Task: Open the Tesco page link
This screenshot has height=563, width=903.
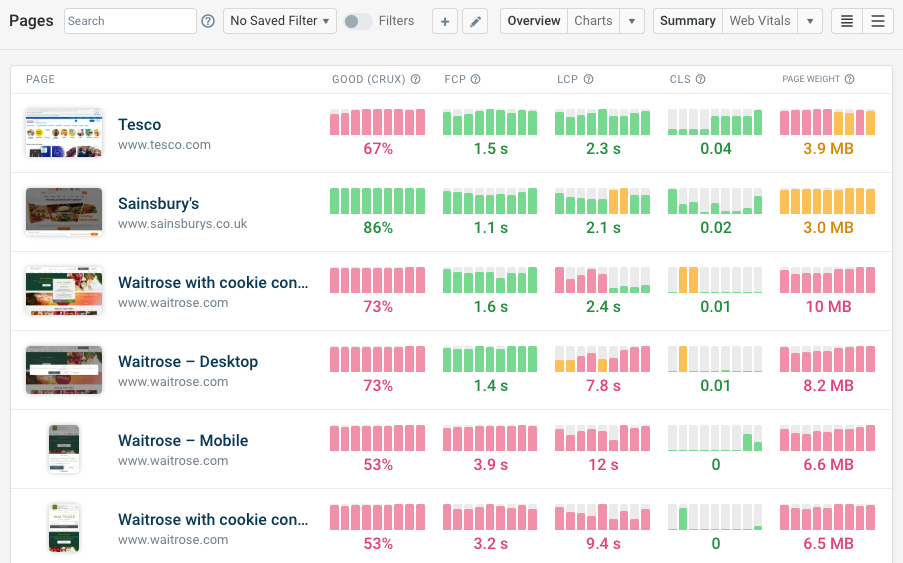Action: [x=139, y=125]
